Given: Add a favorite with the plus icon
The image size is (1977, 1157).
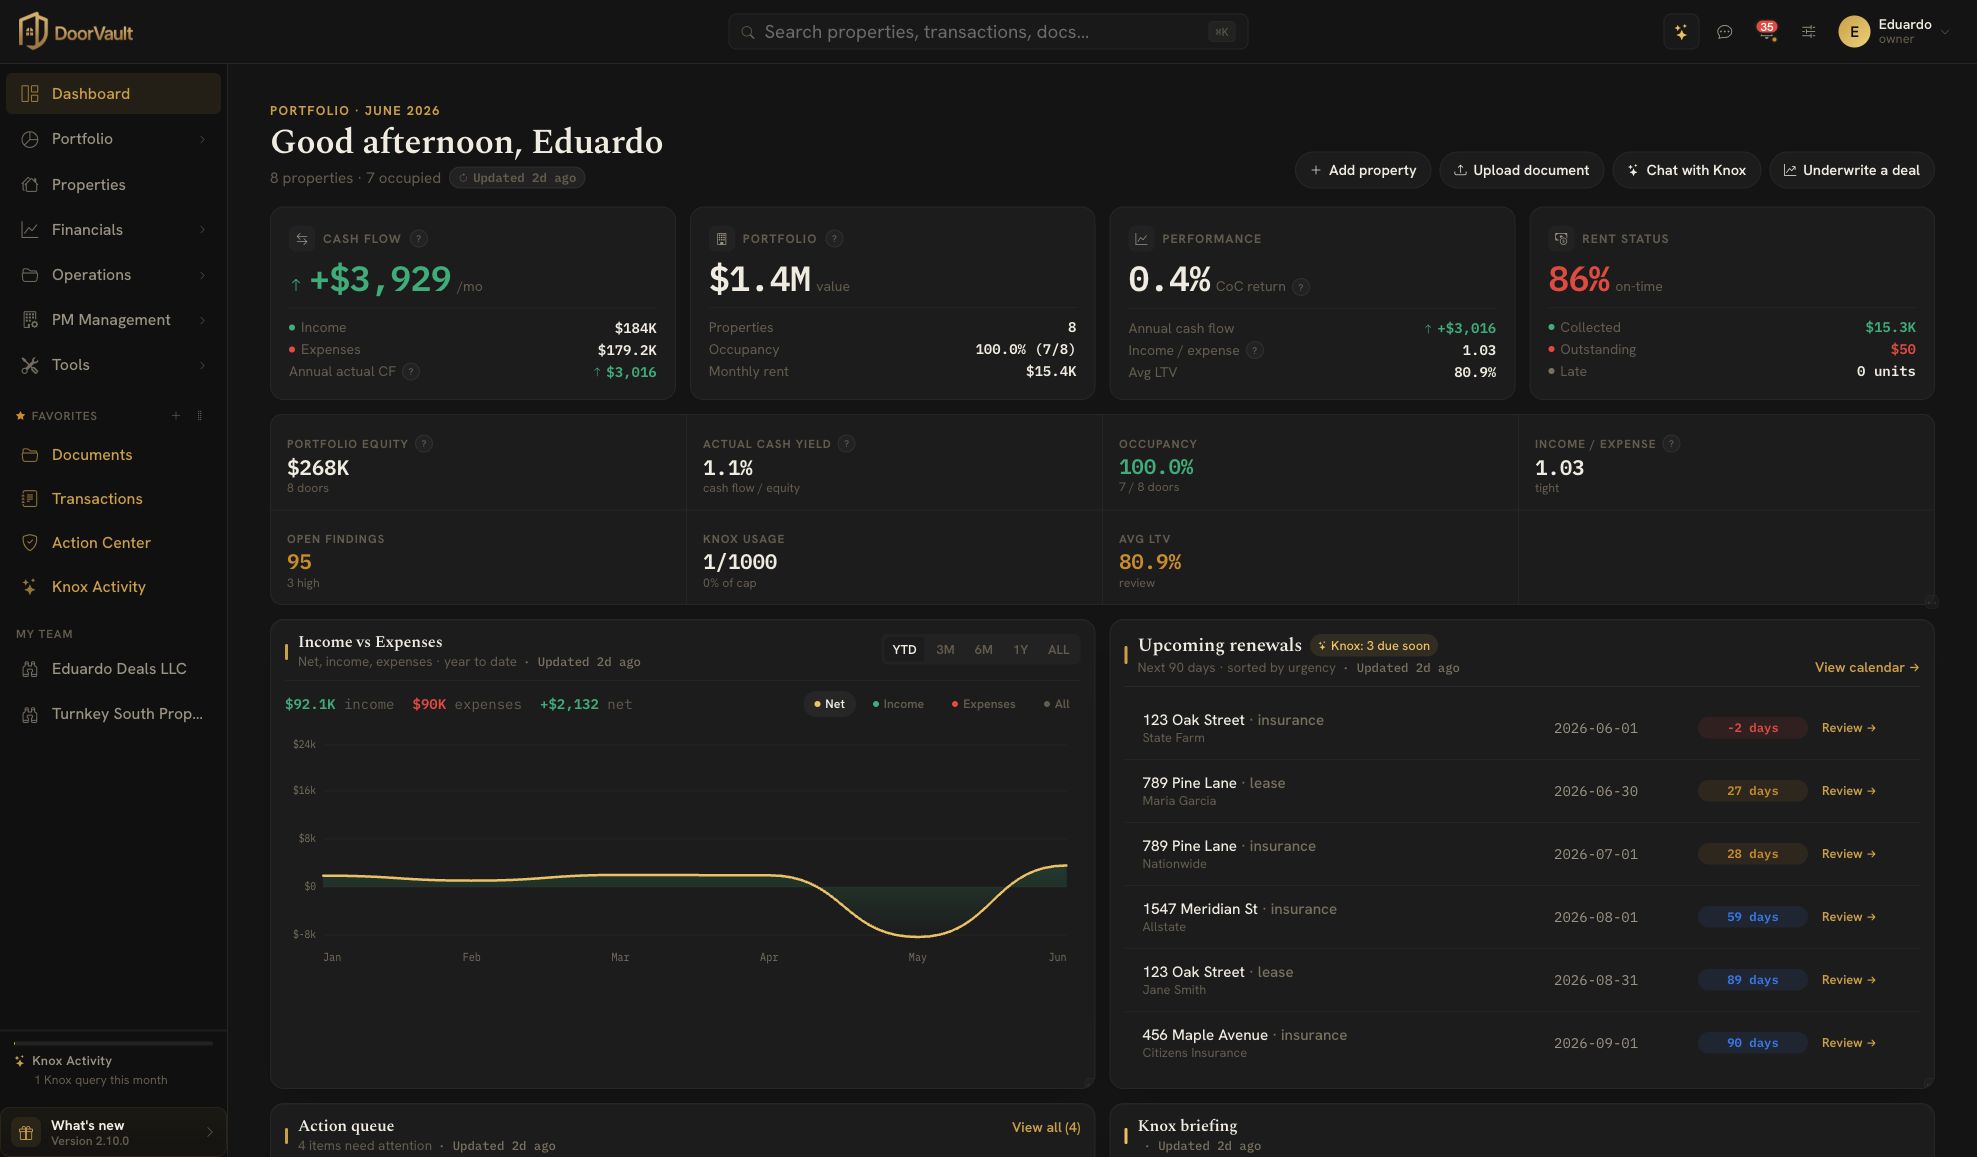Looking at the screenshot, I should click(x=176, y=416).
